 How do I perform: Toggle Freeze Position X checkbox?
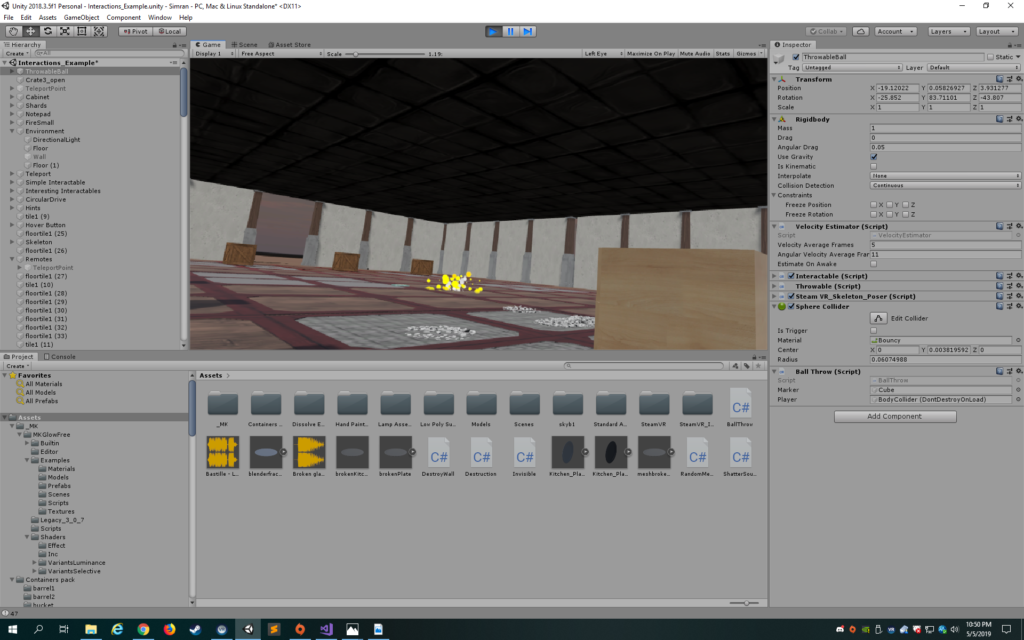pos(874,205)
